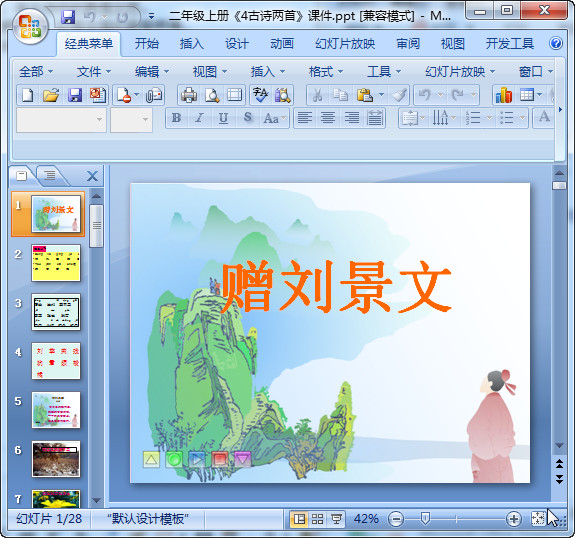575x538 pixels.
Task: Expand the 全部 menu dropdown
Action: [x=36, y=72]
